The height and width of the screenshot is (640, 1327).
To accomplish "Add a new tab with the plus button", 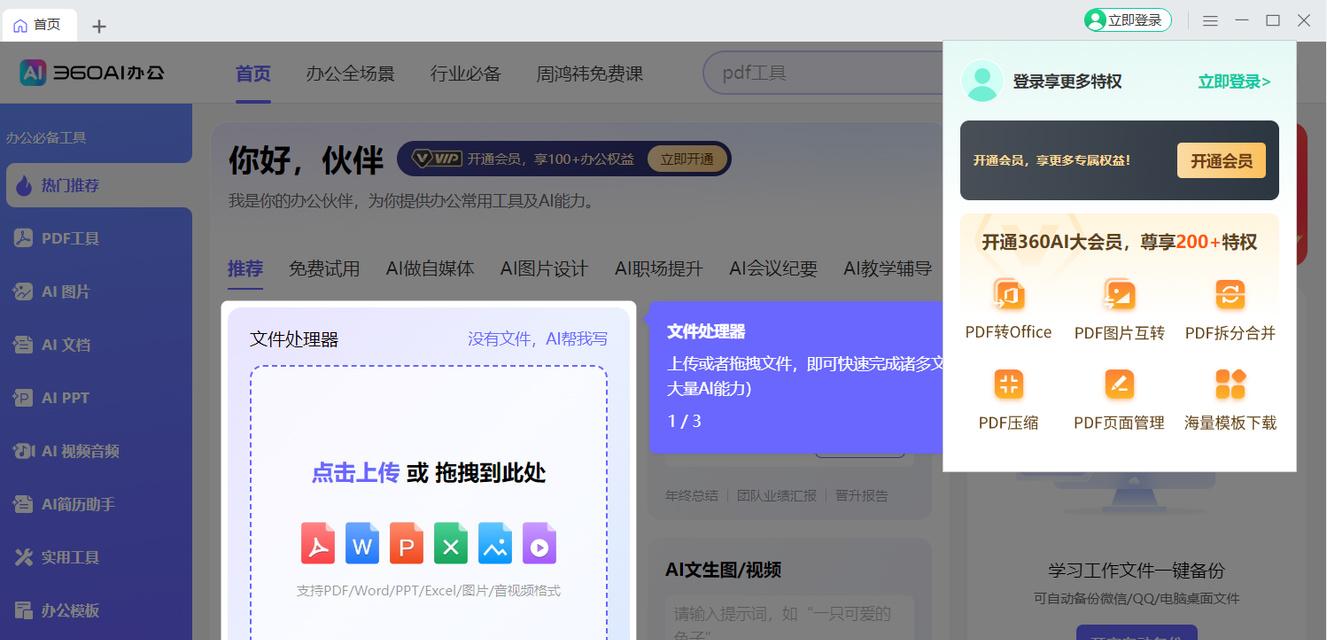I will click(x=99, y=26).
